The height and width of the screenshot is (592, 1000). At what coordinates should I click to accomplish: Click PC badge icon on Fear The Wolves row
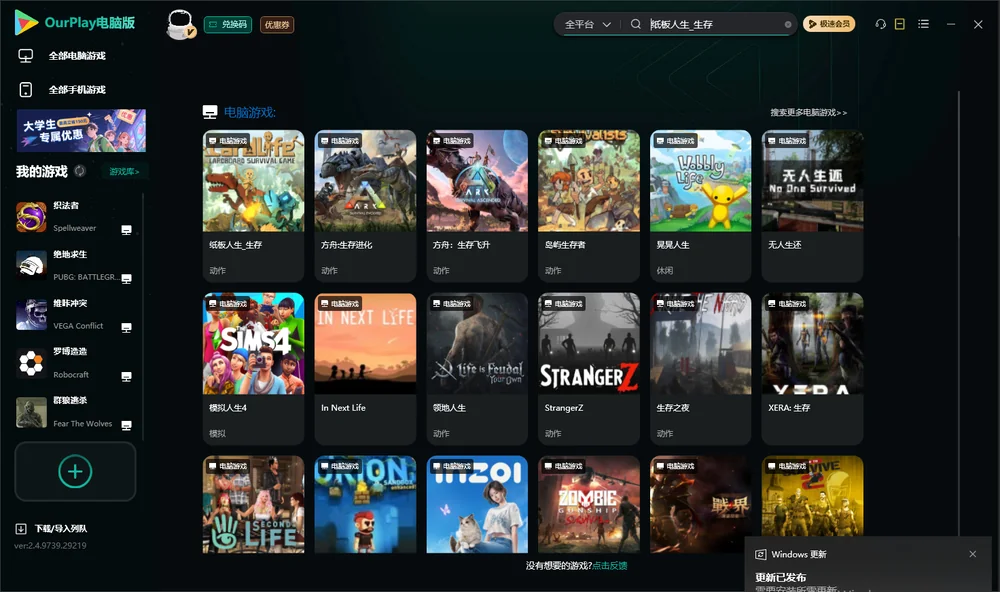coord(126,426)
